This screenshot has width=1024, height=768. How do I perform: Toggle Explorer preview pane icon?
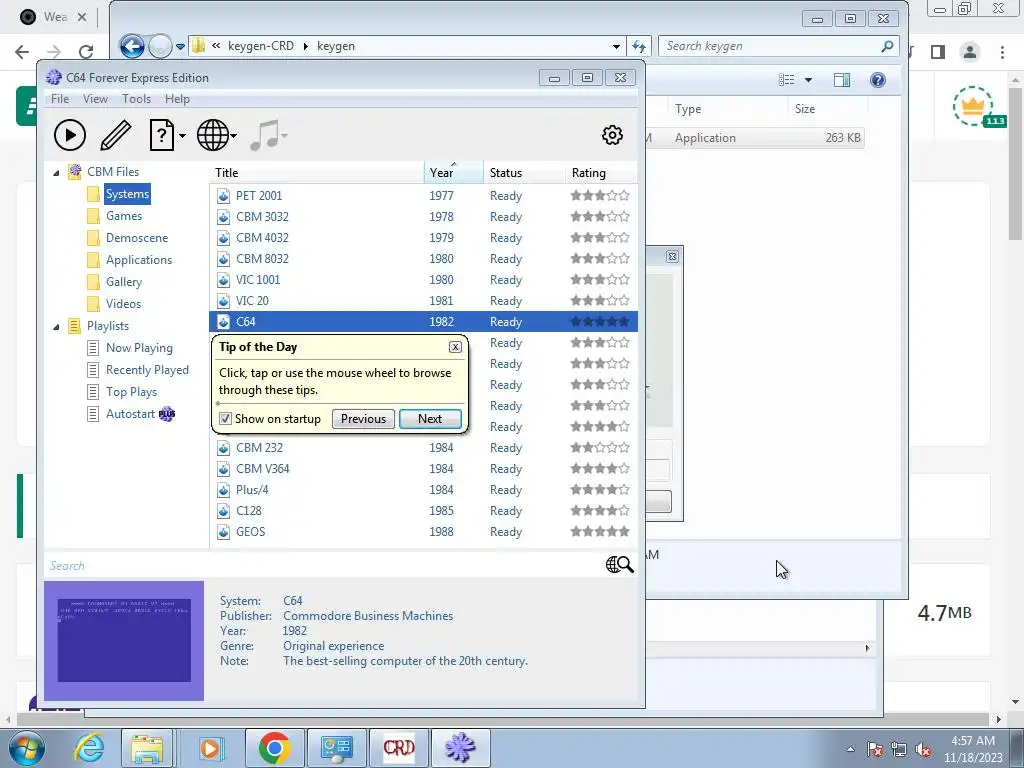pos(842,80)
